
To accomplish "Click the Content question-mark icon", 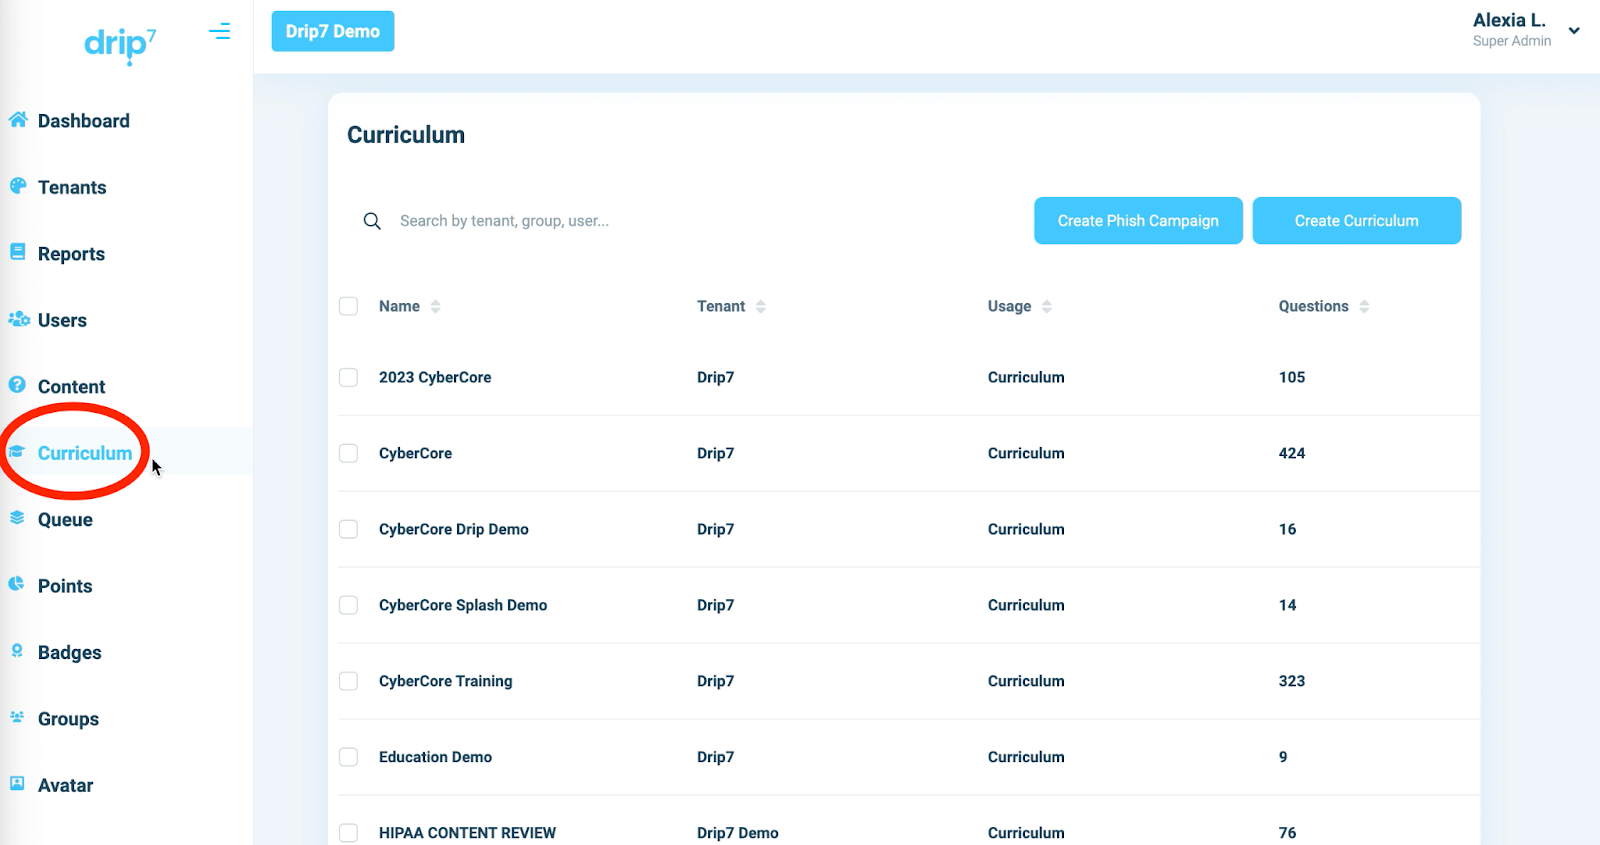I will tap(17, 385).
